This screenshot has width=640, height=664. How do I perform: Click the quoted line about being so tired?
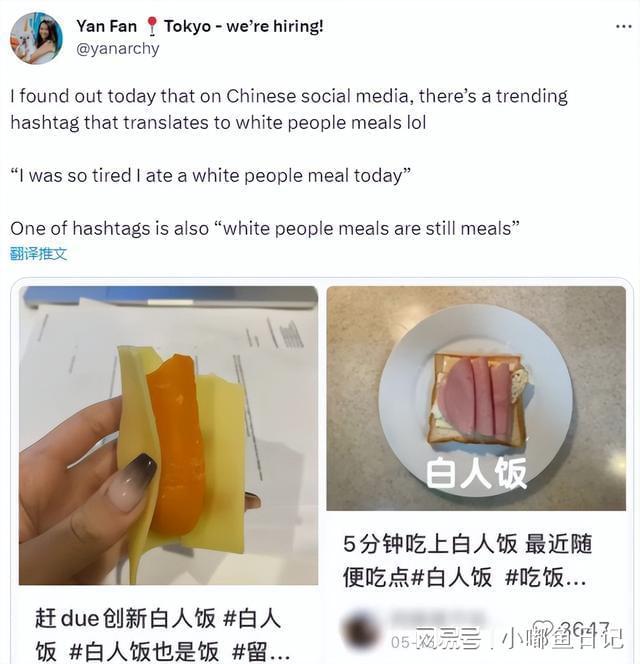pos(211,175)
